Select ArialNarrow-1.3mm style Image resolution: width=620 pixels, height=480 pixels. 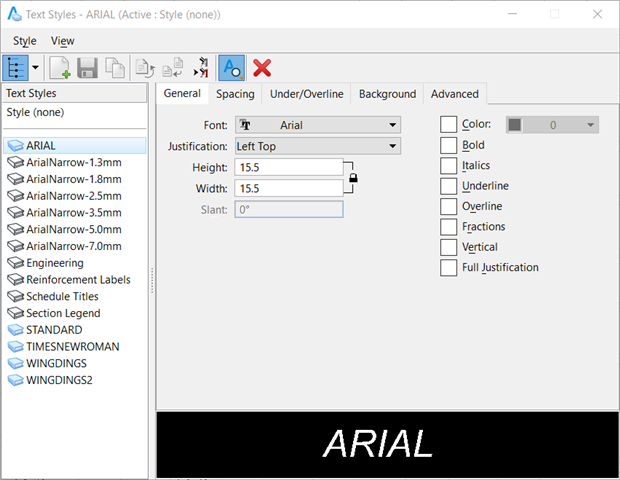pos(74,163)
